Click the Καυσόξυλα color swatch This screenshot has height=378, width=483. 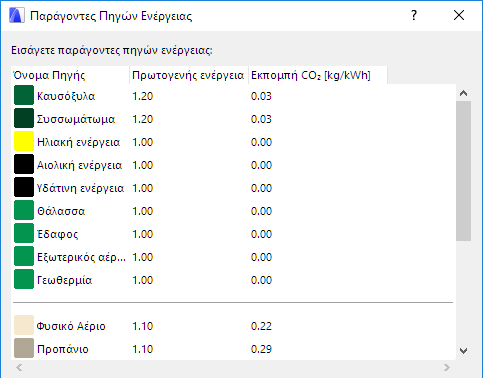tap(24, 95)
